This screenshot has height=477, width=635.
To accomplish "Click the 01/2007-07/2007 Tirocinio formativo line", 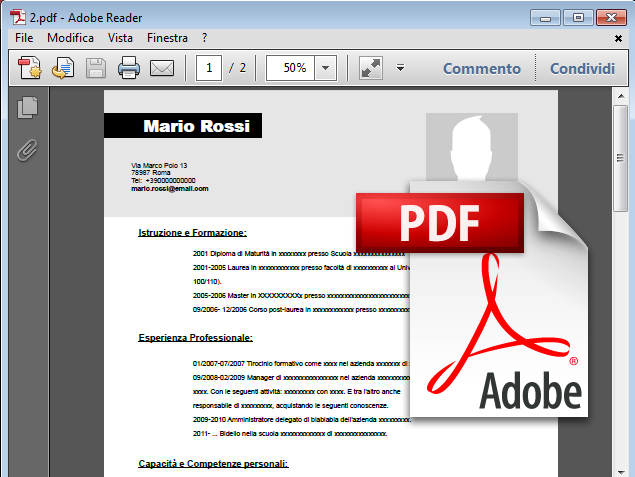I will coord(301,364).
